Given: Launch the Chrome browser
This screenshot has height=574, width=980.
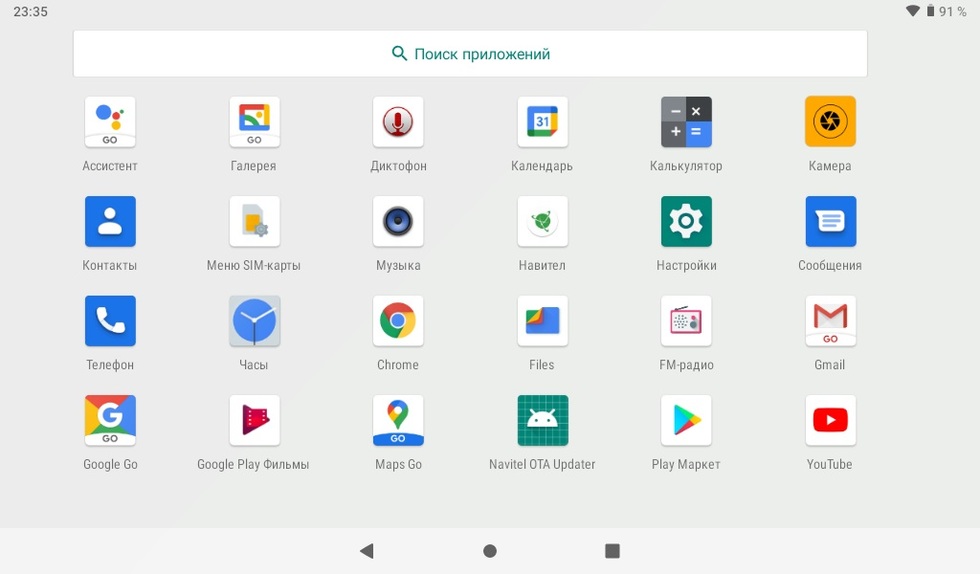Looking at the screenshot, I should [398, 321].
